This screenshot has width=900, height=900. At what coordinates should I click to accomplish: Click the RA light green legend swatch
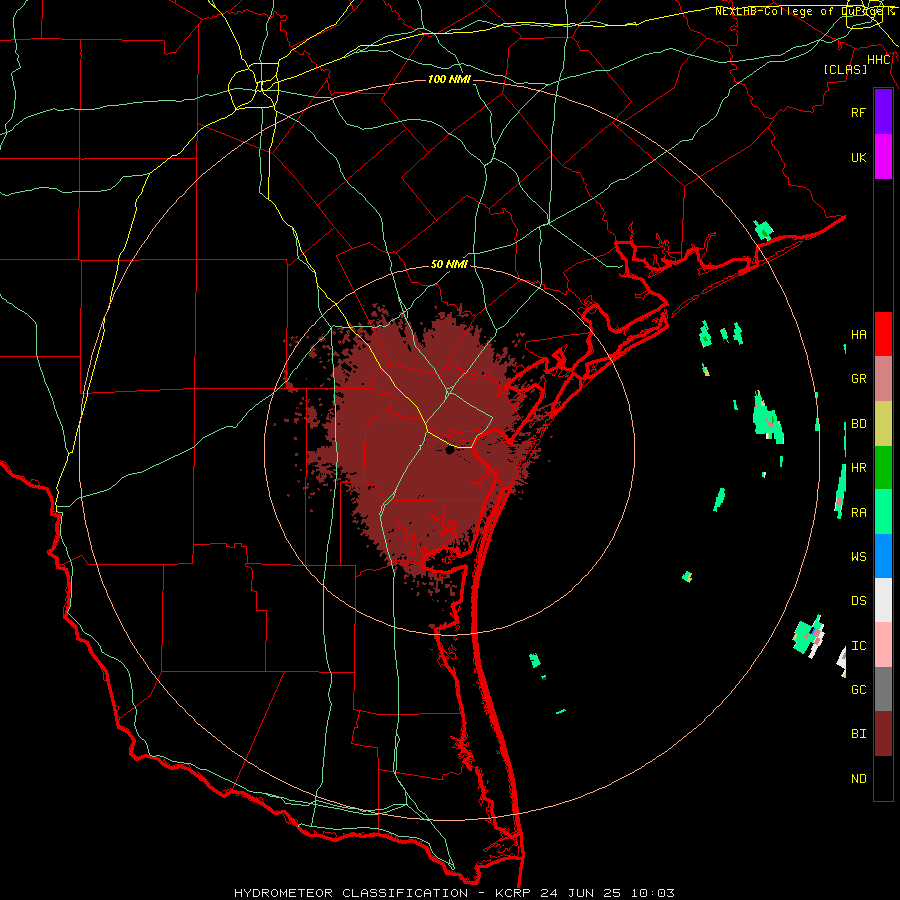883,512
